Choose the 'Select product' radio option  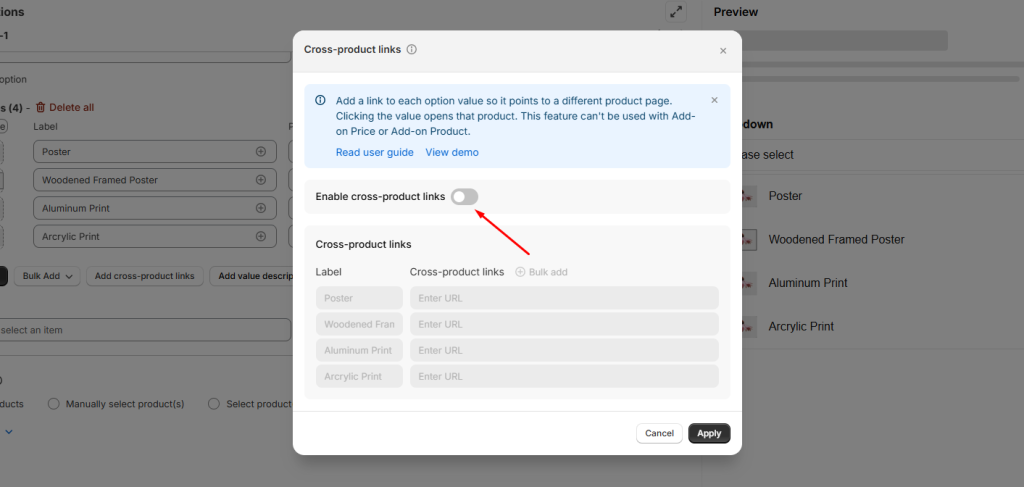coord(214,404)
